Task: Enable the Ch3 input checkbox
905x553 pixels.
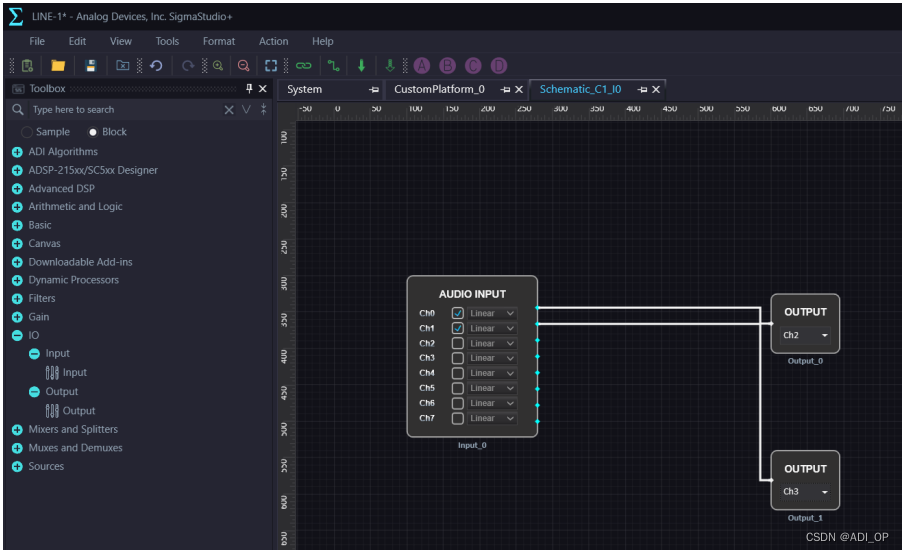Action: [458, 358]
